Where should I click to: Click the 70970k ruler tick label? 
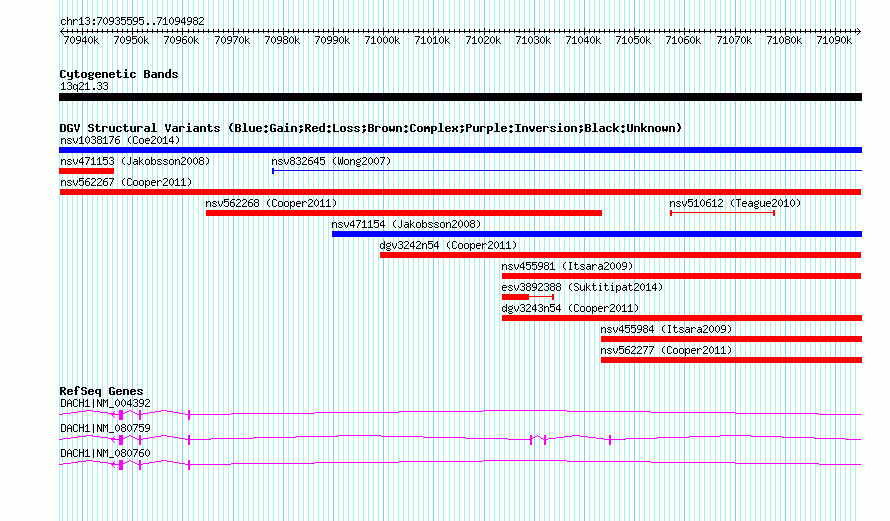(x=232, y=40)
